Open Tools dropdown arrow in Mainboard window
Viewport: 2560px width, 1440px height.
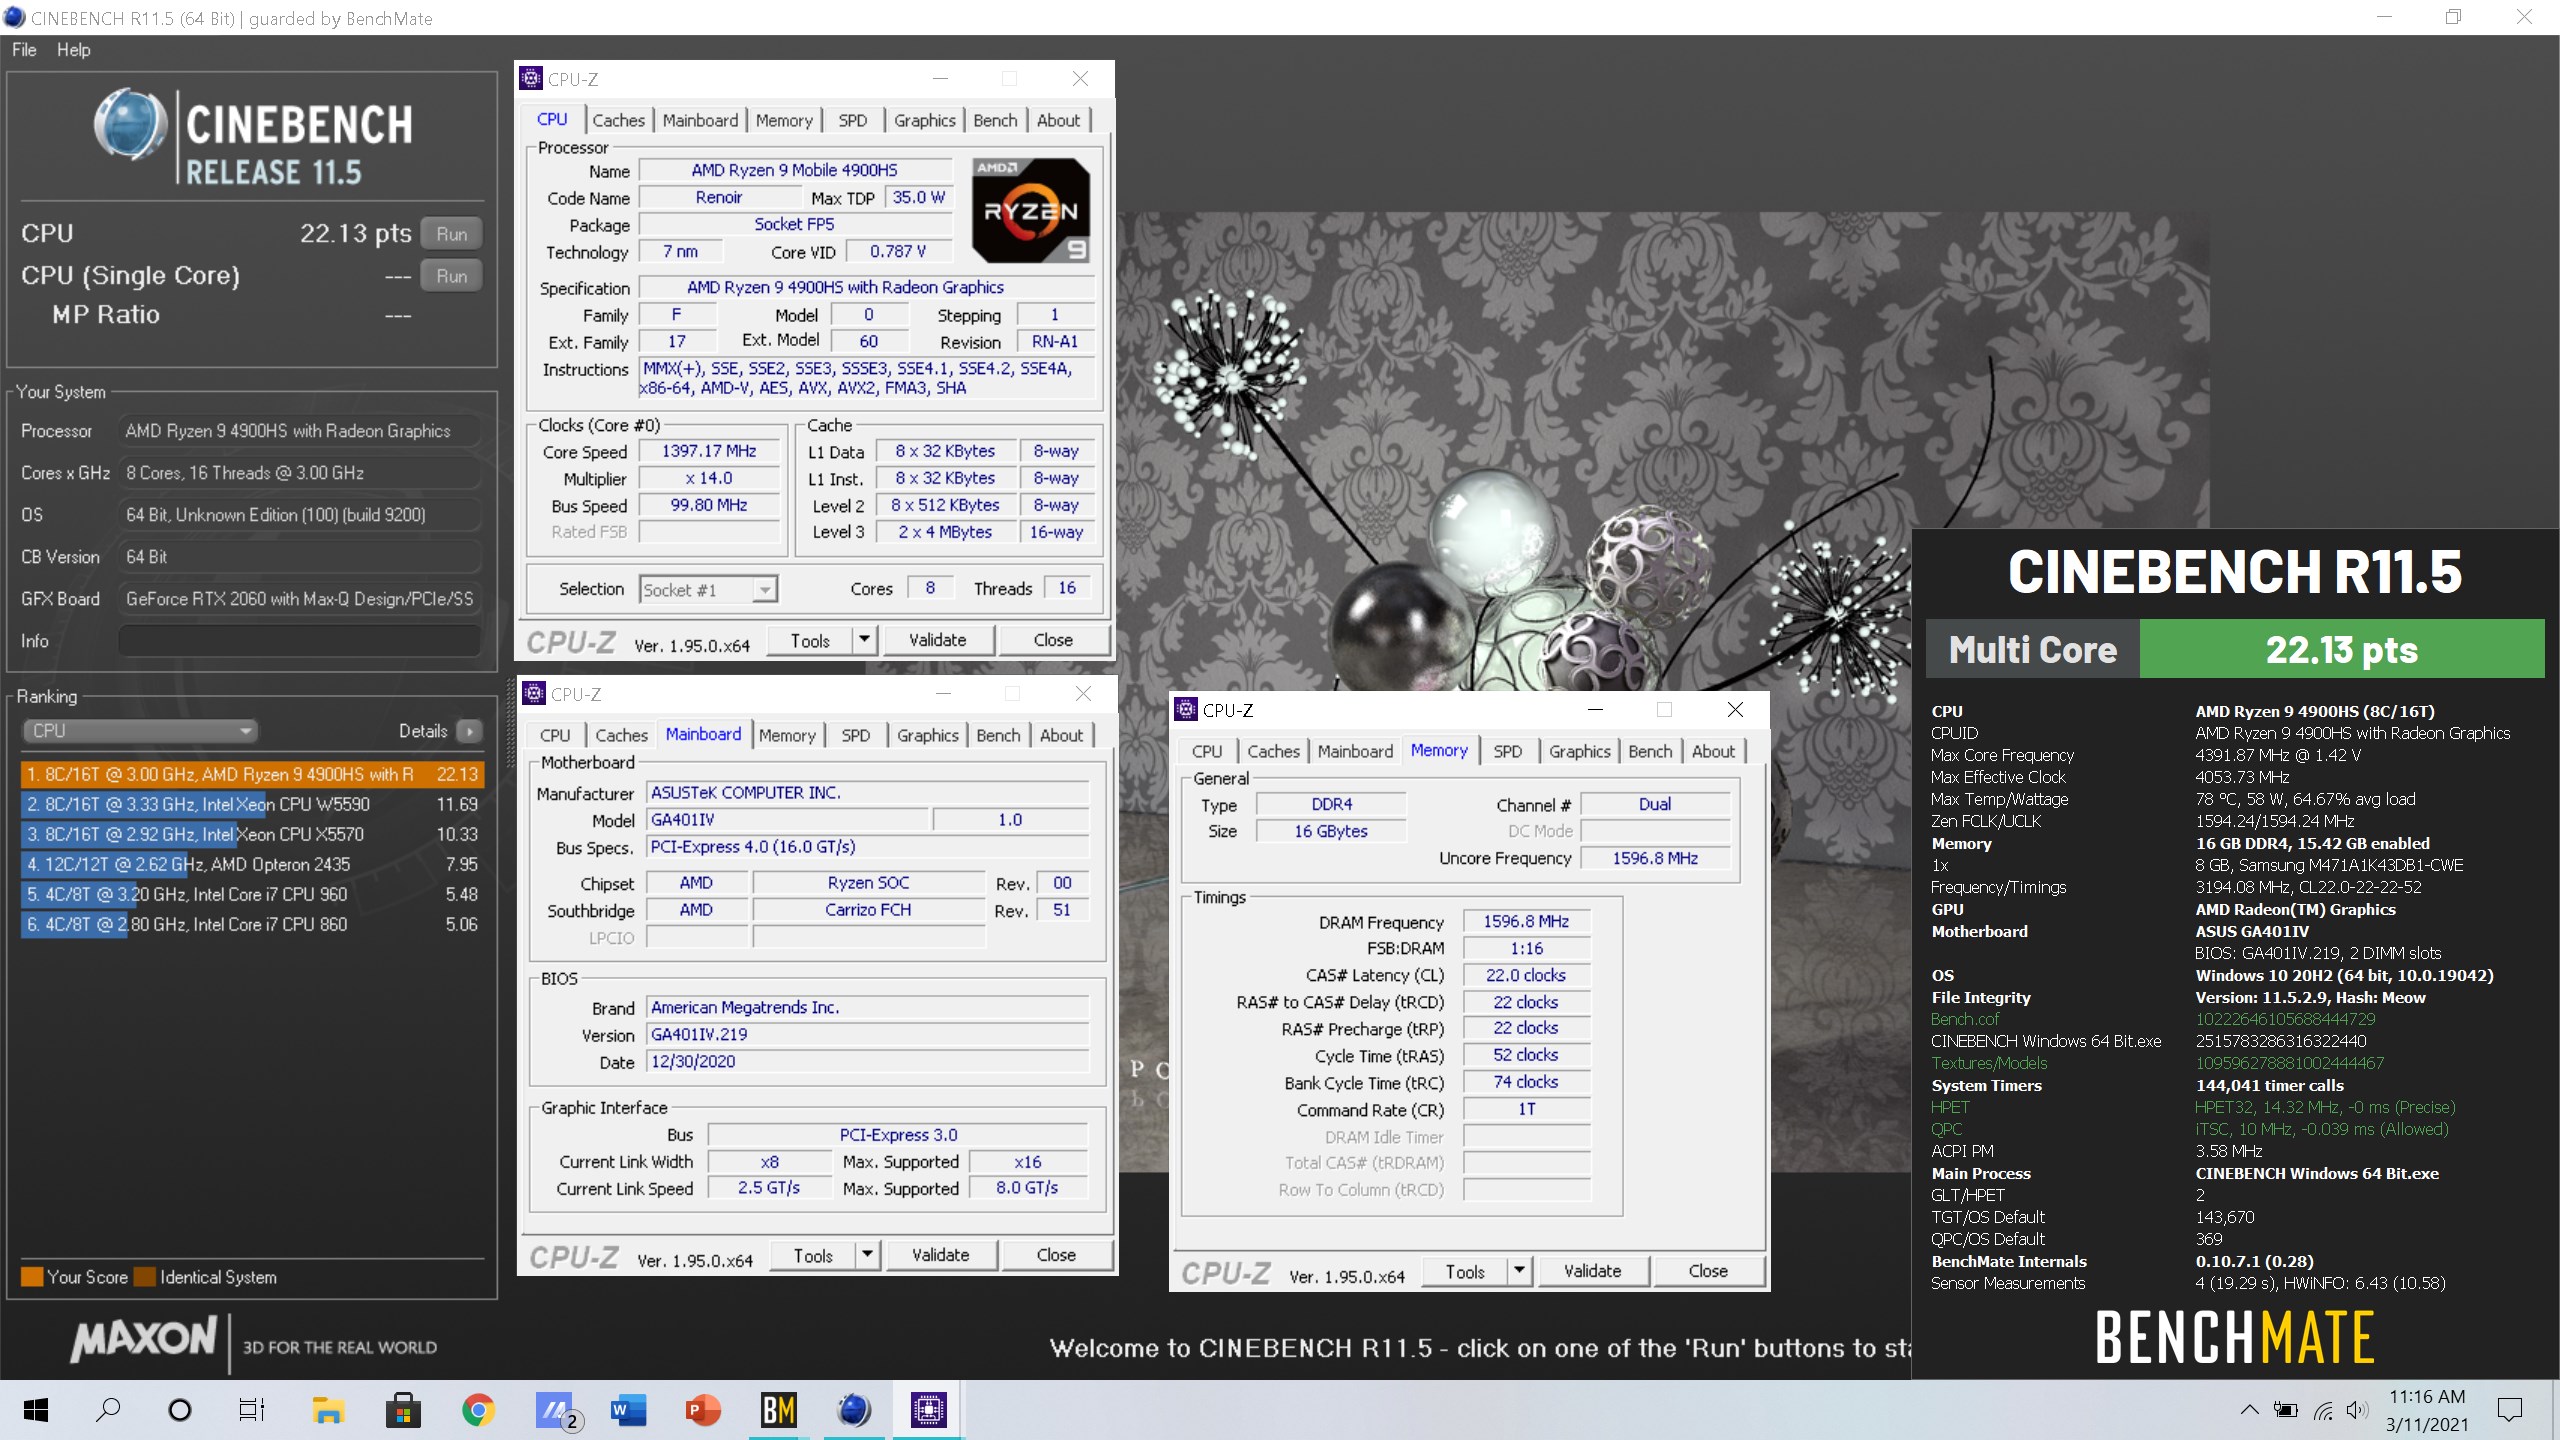(867, 1255)
